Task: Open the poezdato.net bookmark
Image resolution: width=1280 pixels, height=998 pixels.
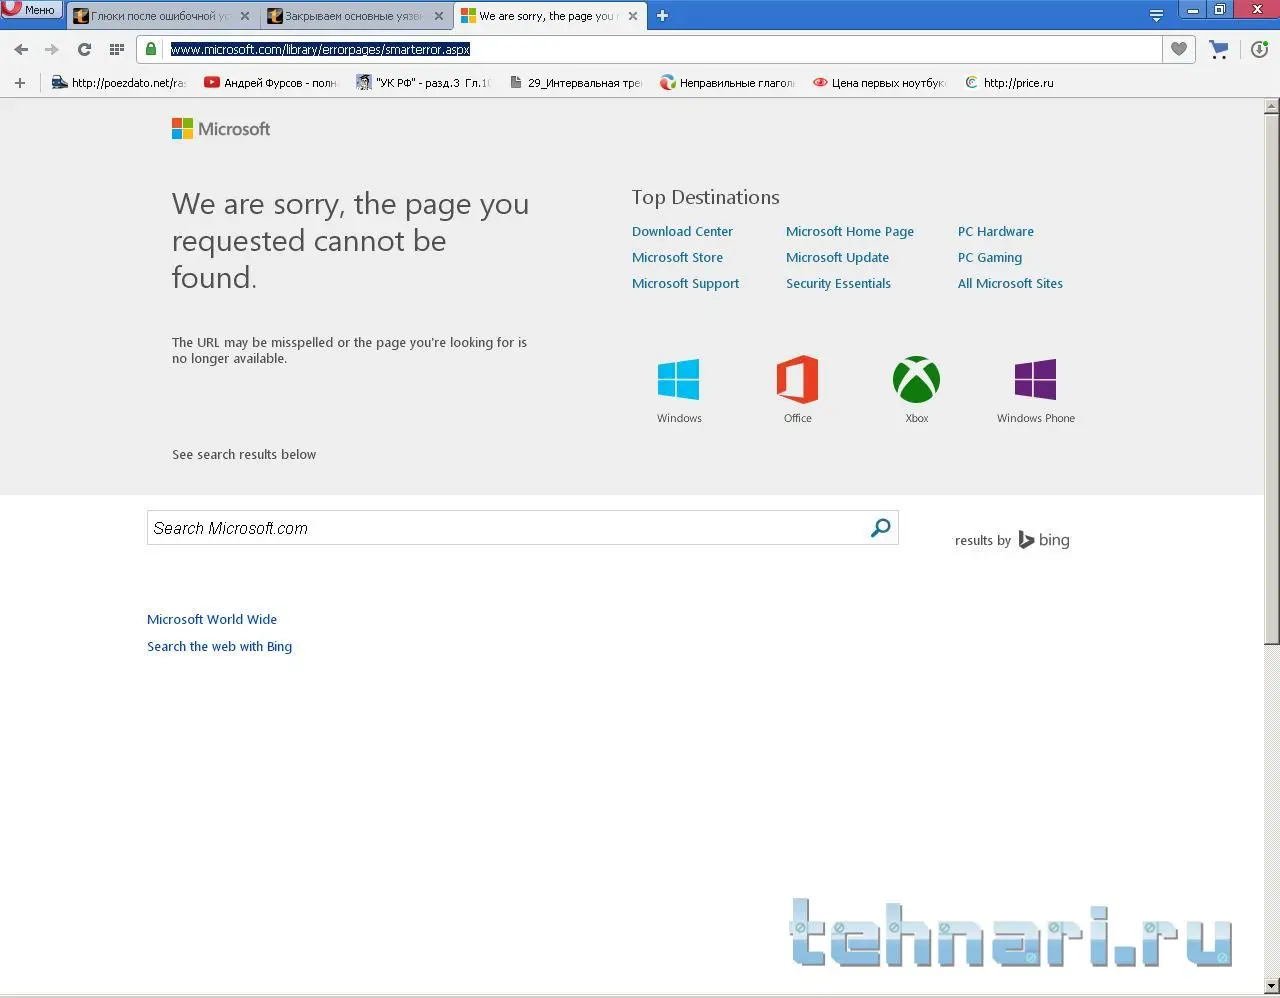Action: (x=119, y=83)
